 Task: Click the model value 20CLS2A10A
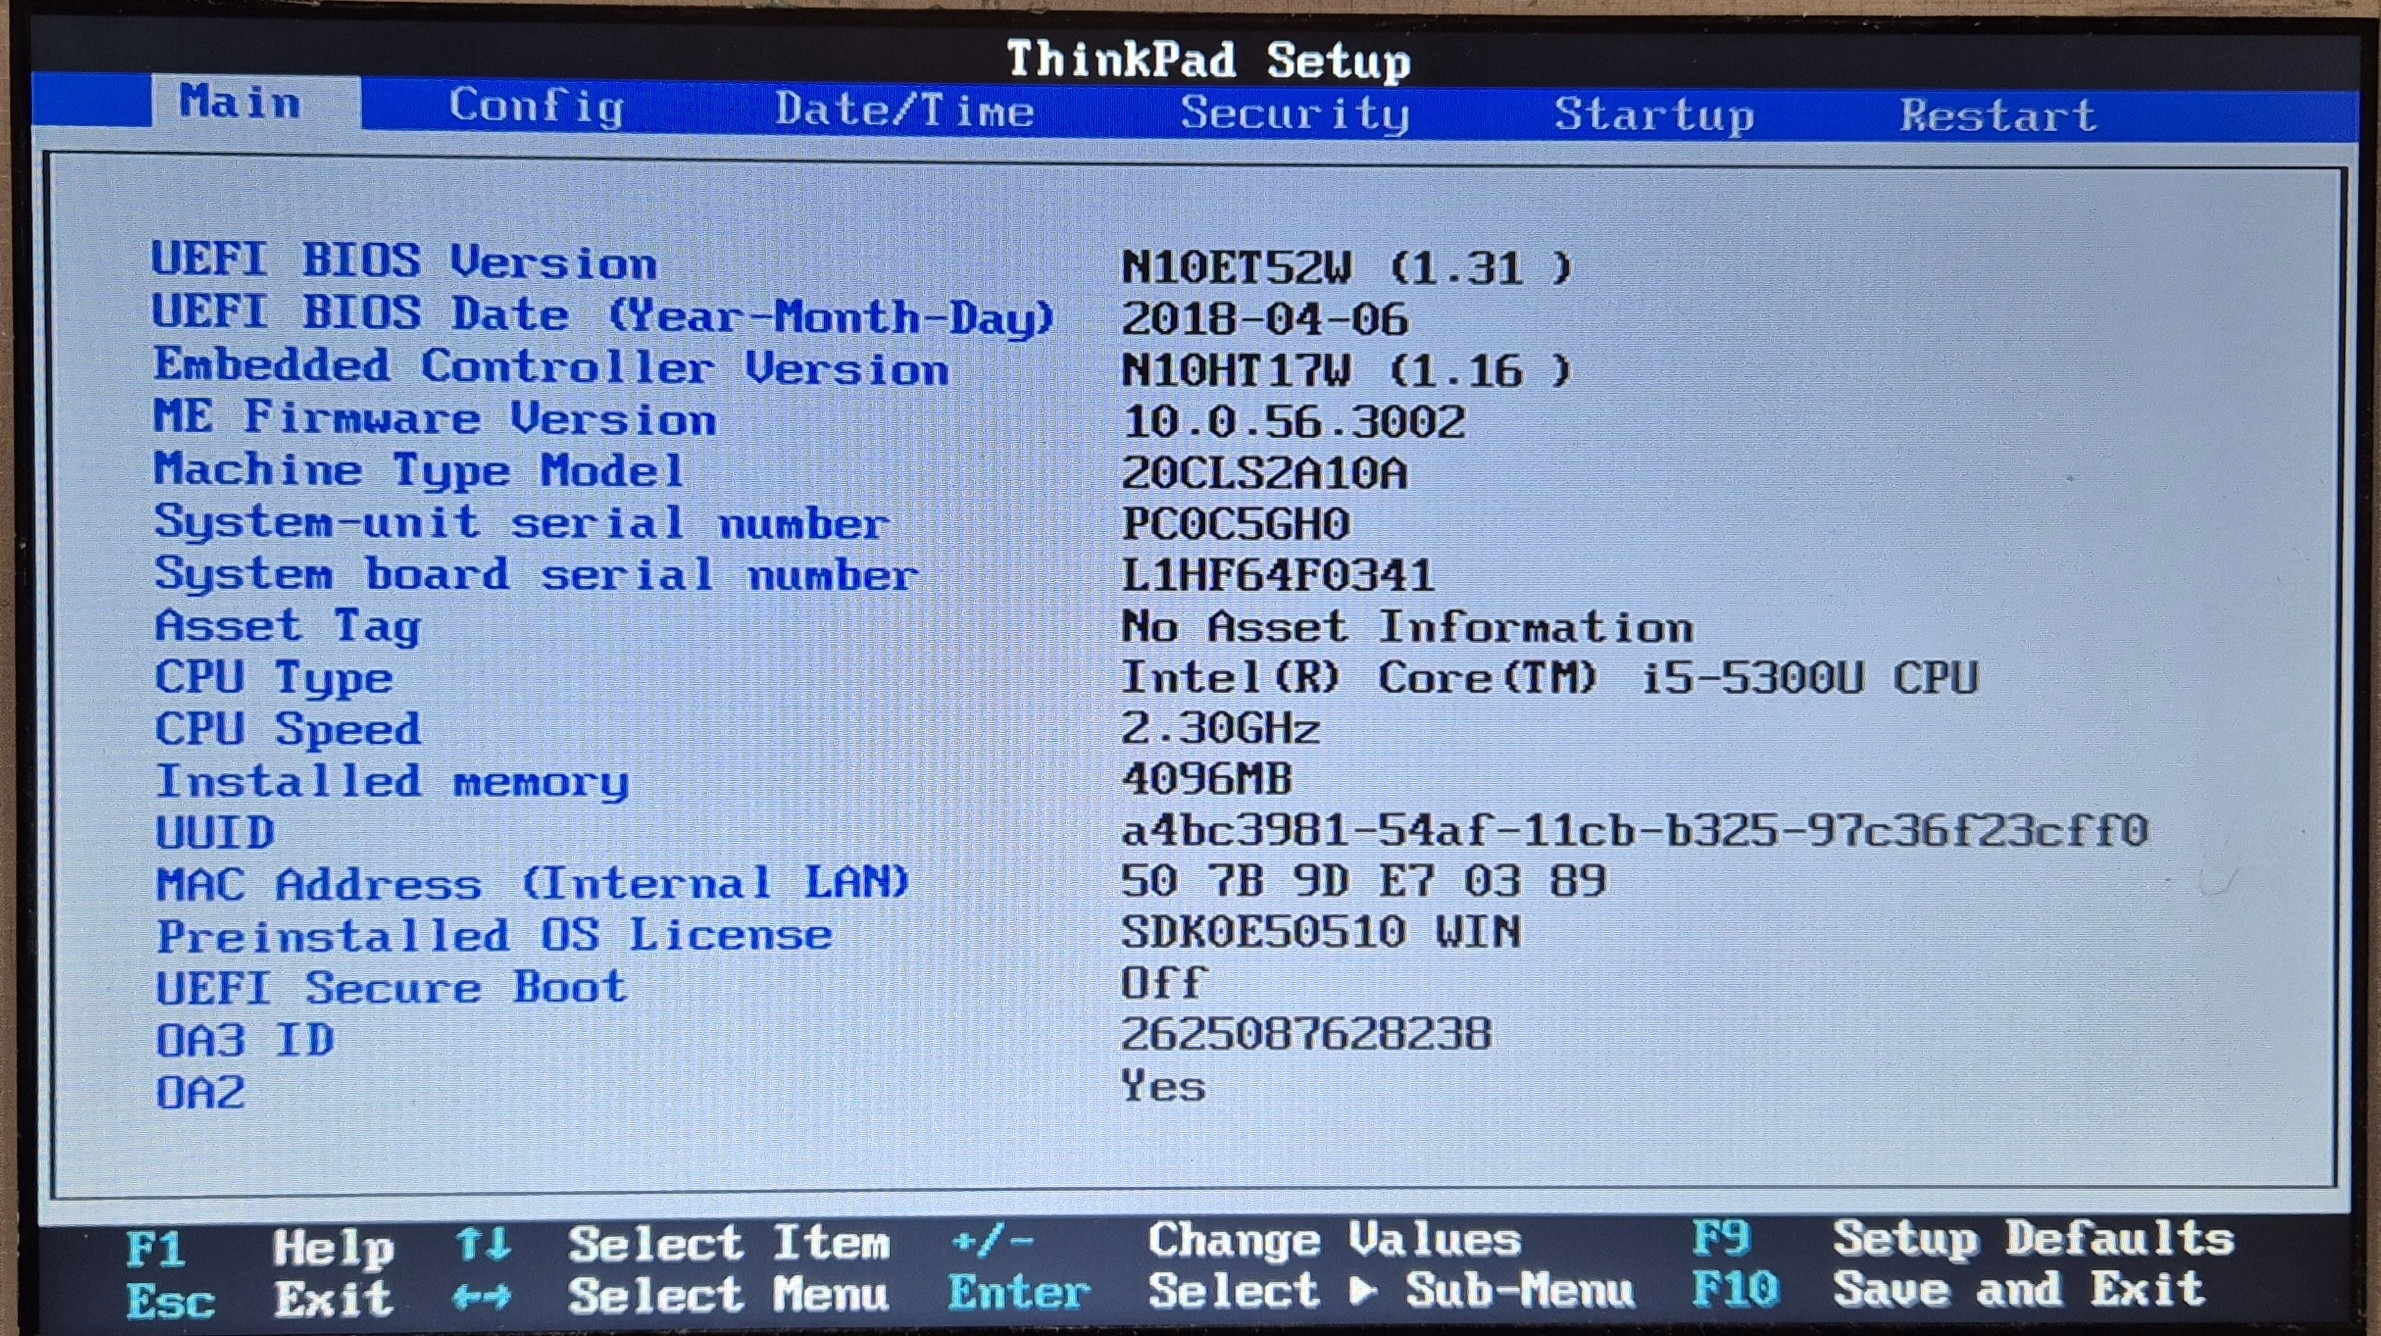point(1264,474)
